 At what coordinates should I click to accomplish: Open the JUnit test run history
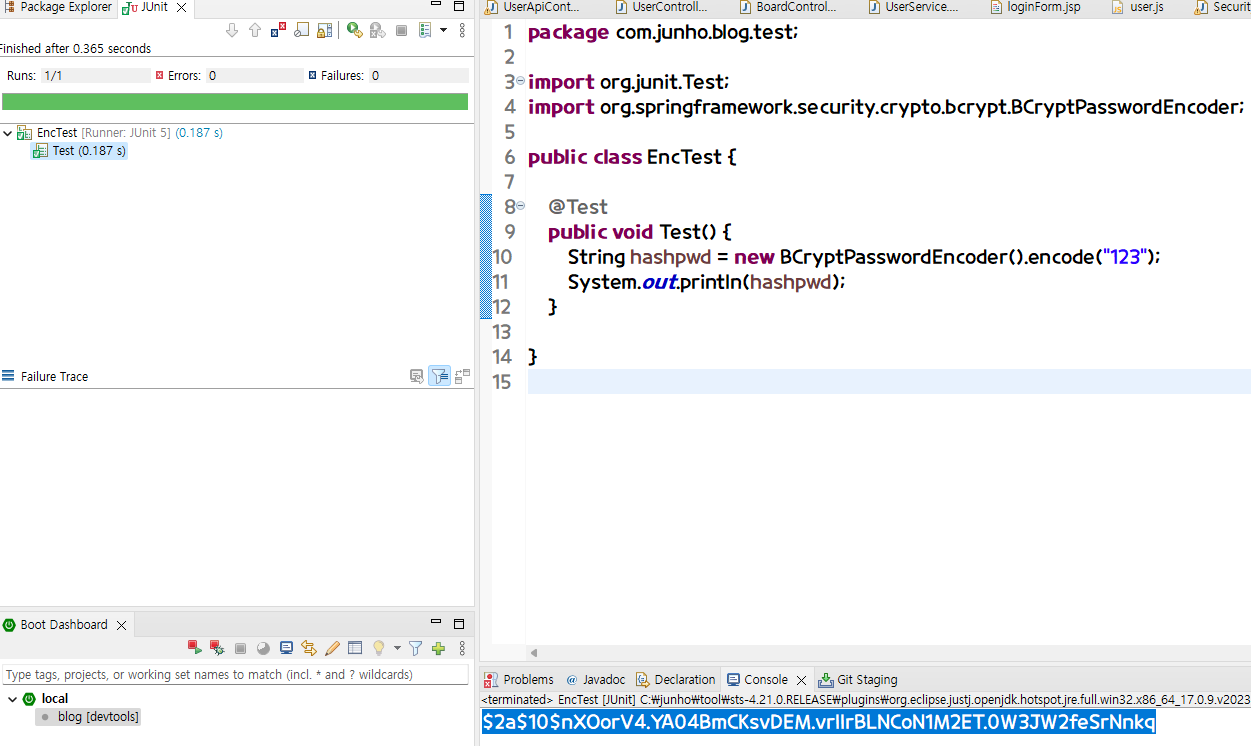pos(425,30)
